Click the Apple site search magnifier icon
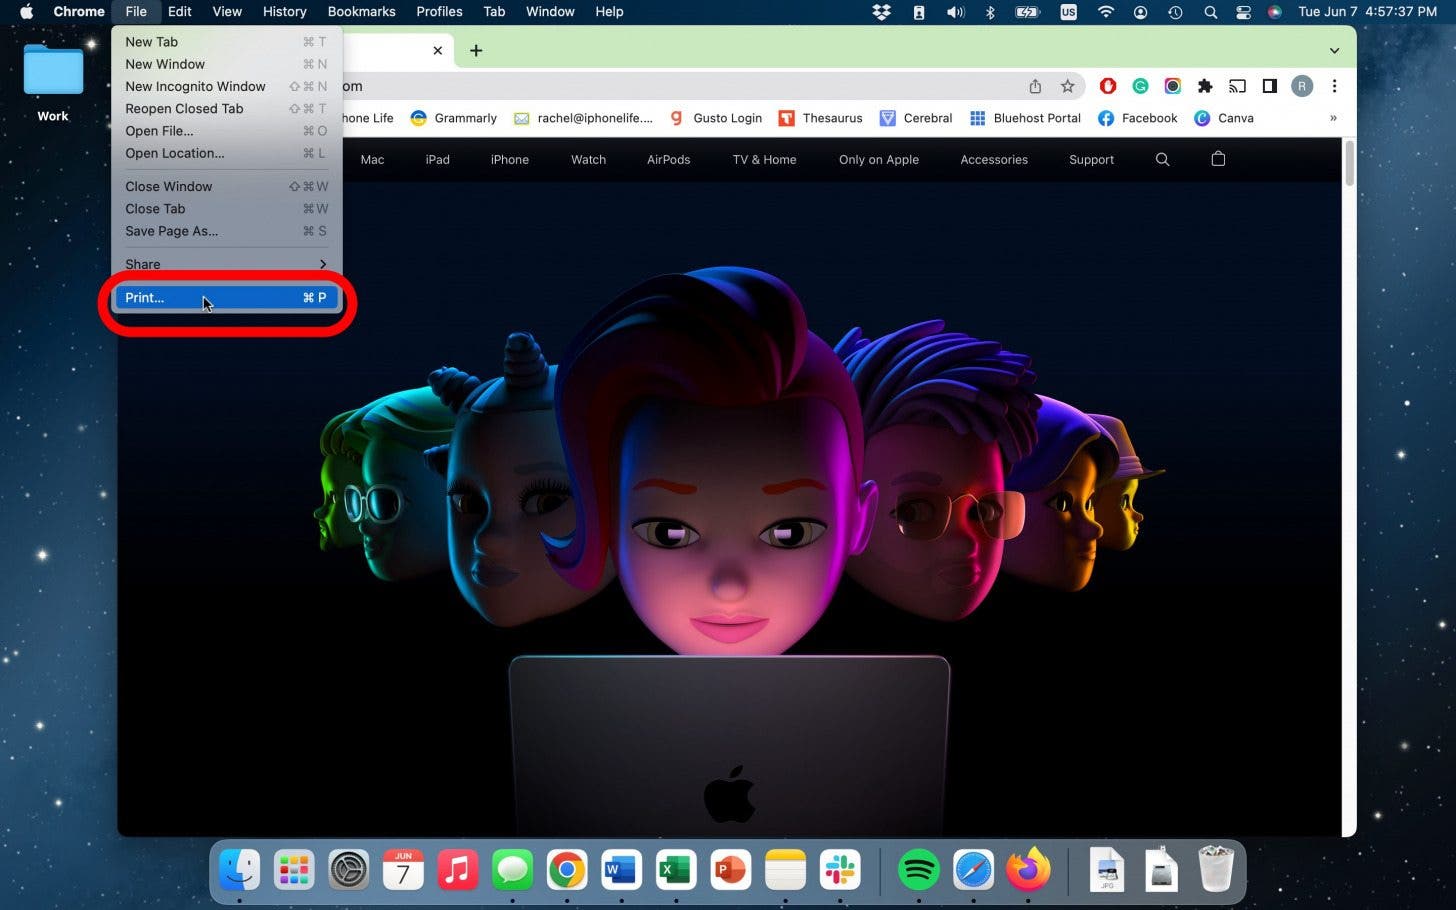This screenshot has height=910, width=1456. click(1162, 159)
